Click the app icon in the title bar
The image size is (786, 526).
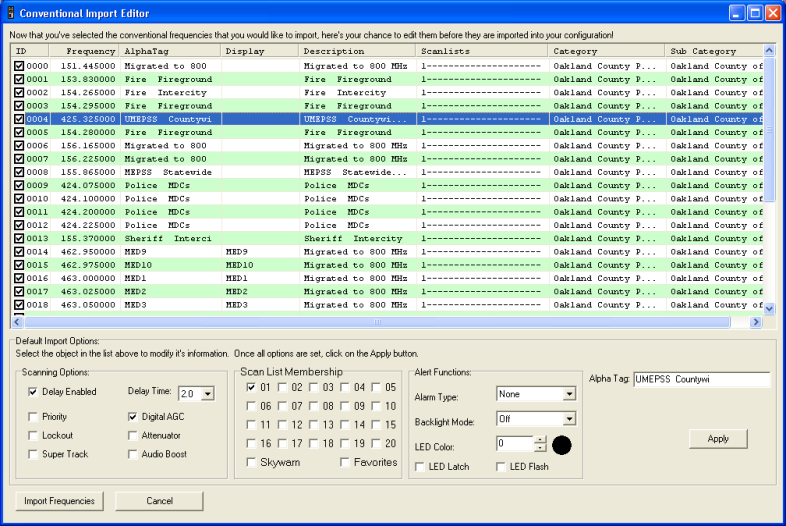11,13
